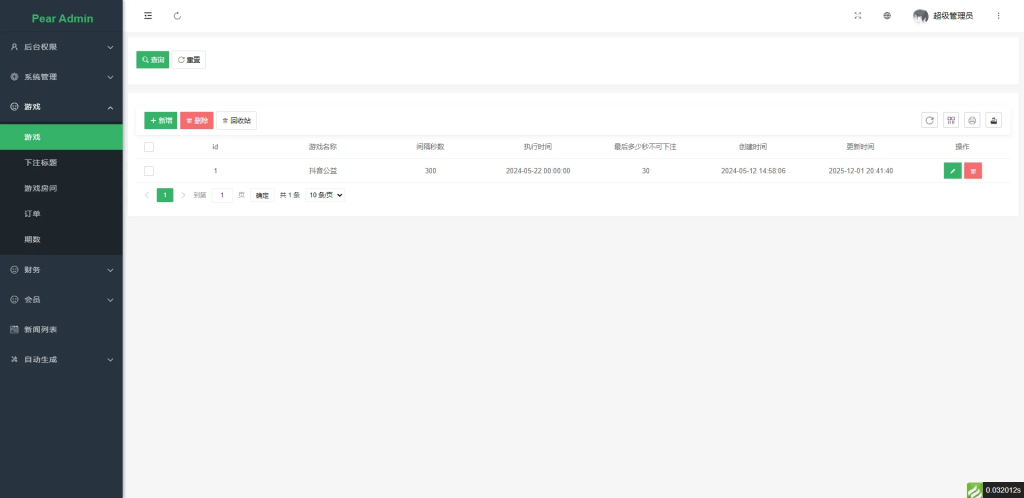Go to 游戏房间 in the sidebar
Viewport: 1024px width, 498px height.
point(41,188)
